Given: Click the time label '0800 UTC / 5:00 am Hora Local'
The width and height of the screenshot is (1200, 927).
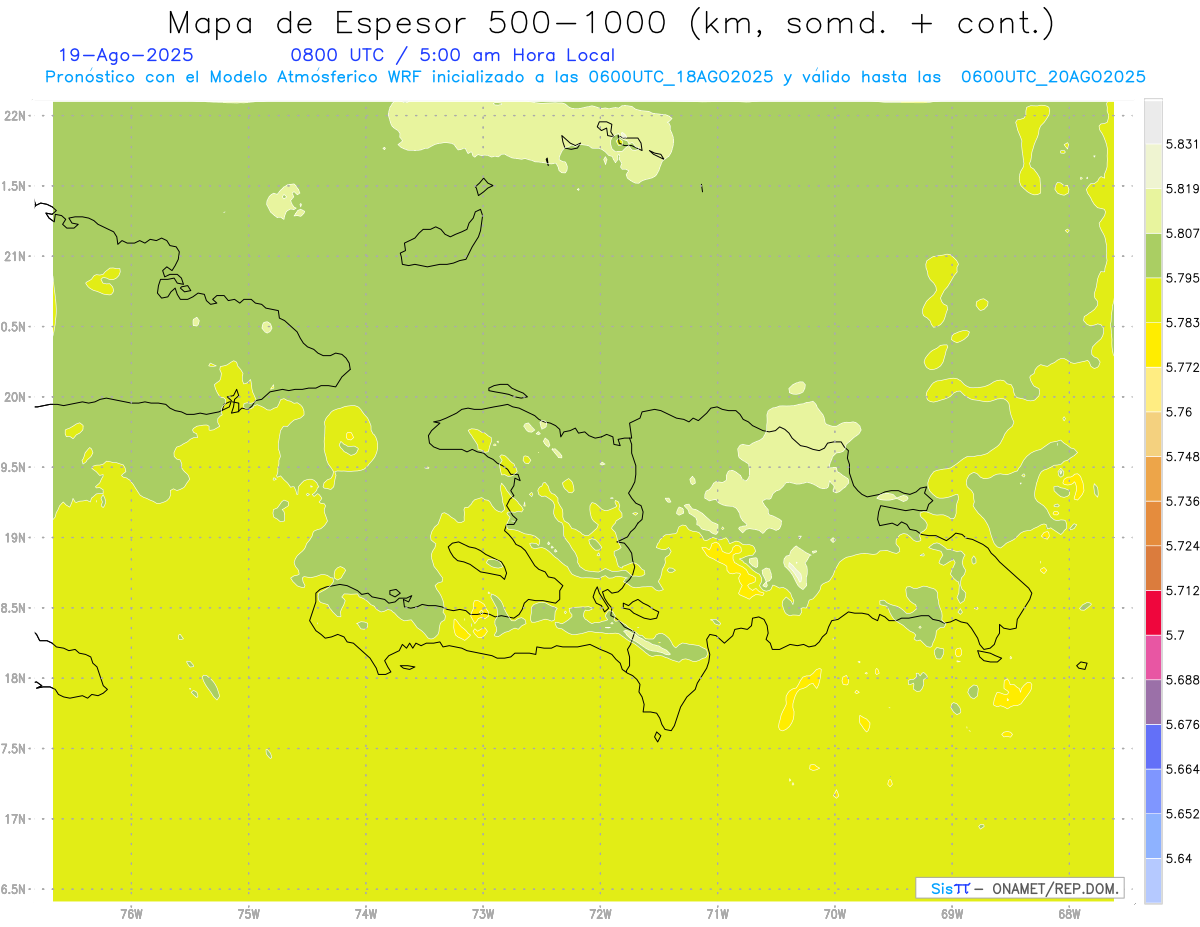Looking at the screenshot, I should click(x=453, y=56).
